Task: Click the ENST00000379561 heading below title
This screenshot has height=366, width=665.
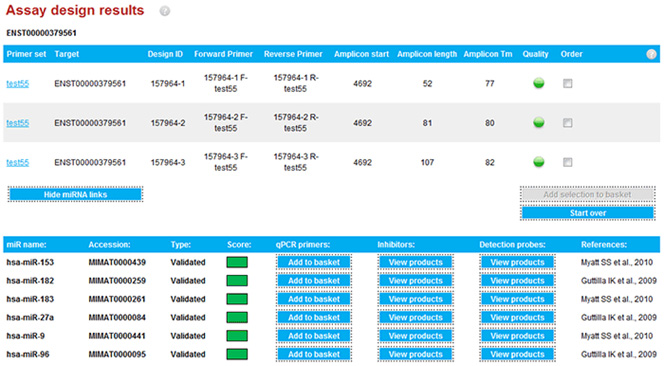Action: [x=41, y=33]
